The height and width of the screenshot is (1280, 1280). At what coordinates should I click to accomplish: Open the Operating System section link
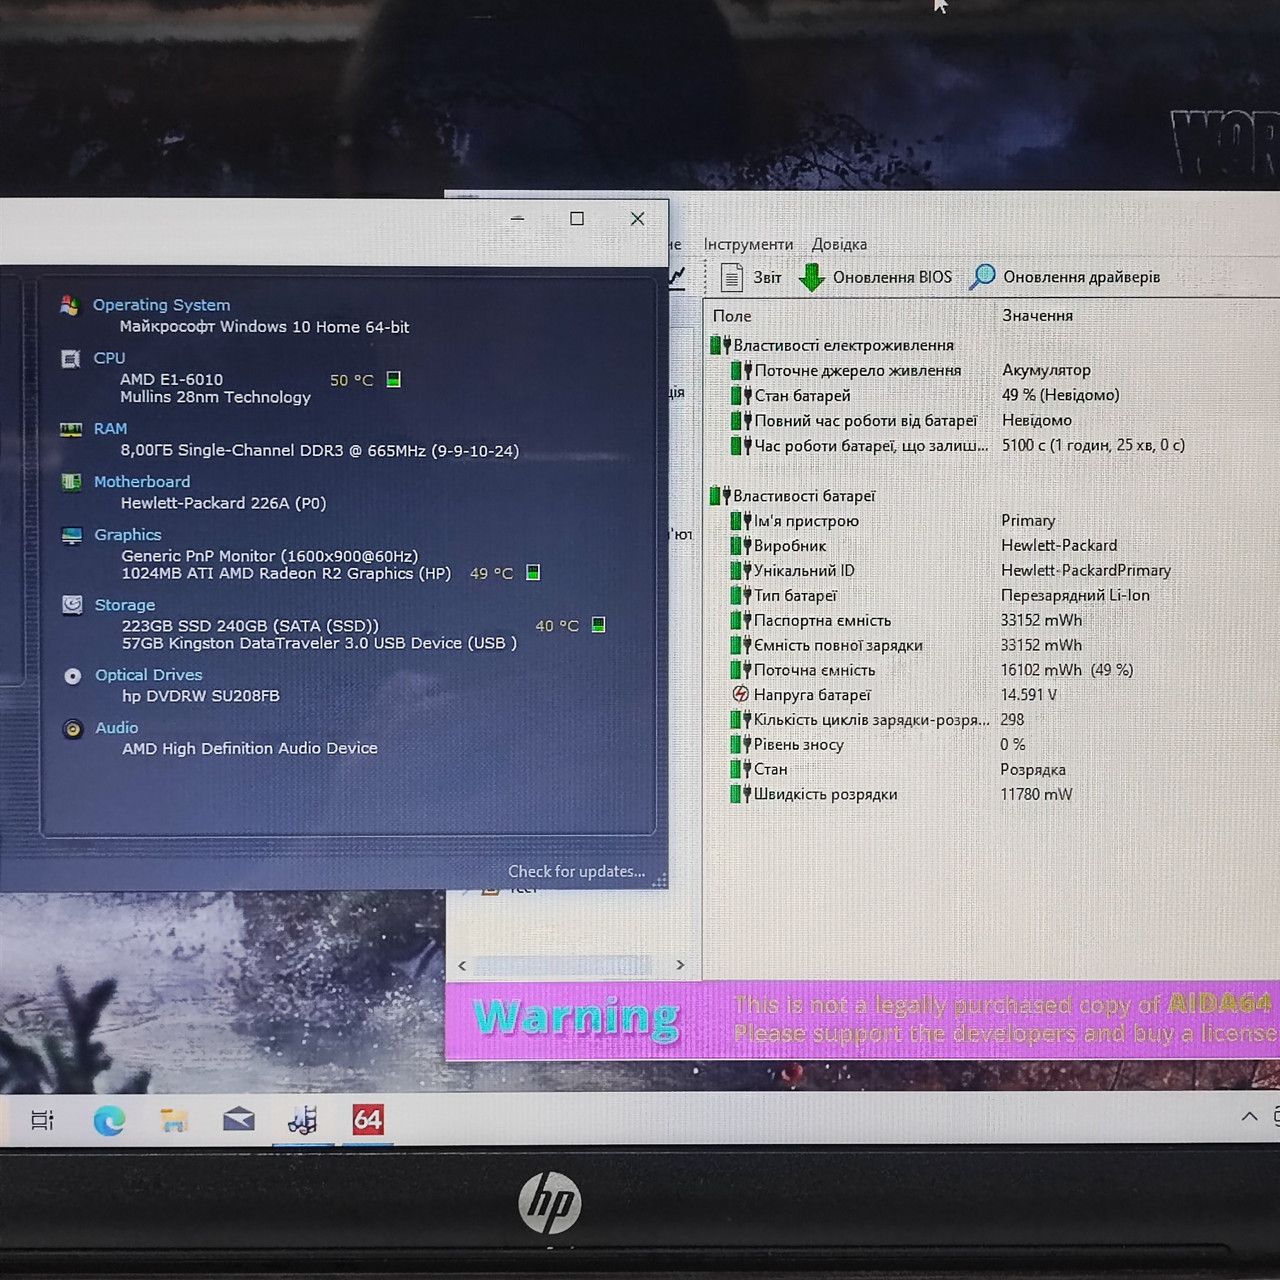(161, 305)
